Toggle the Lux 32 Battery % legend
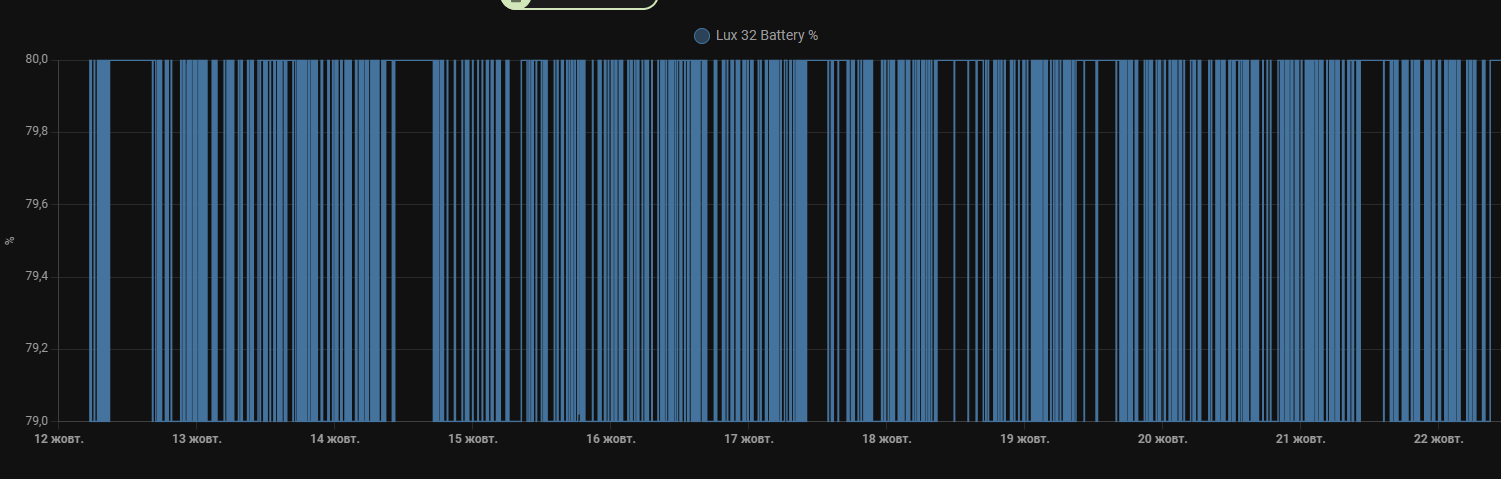This screenshot has height=479, width=1501. click(756, 36)
